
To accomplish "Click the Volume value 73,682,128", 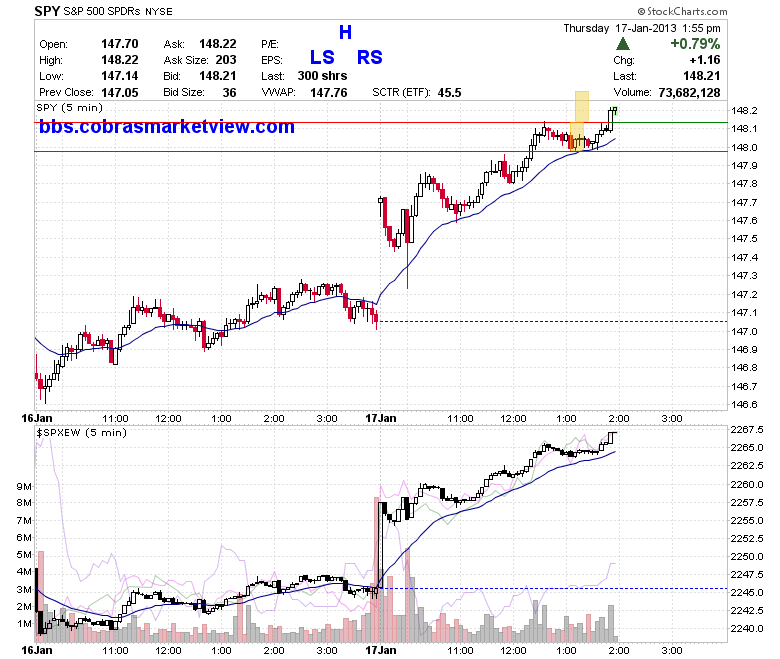I will point(689,92).
